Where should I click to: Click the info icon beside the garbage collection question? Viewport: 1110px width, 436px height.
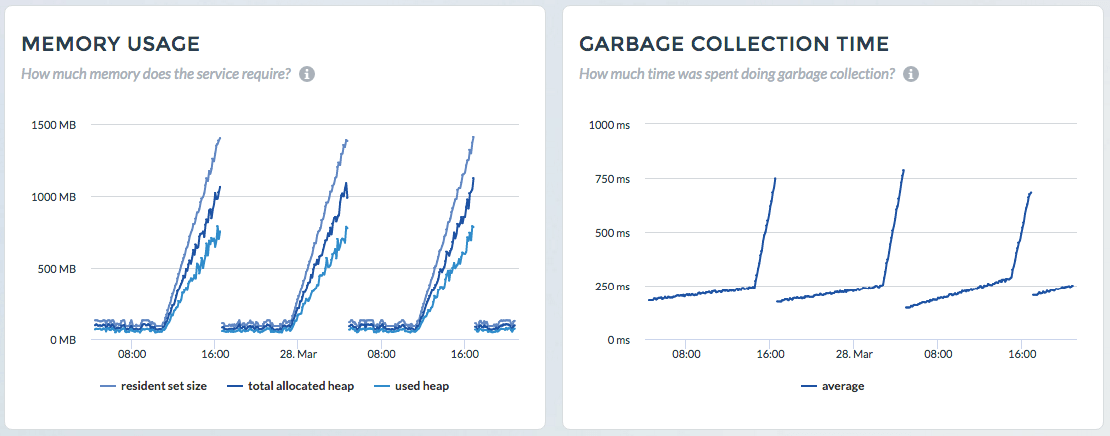coord(911,74)
